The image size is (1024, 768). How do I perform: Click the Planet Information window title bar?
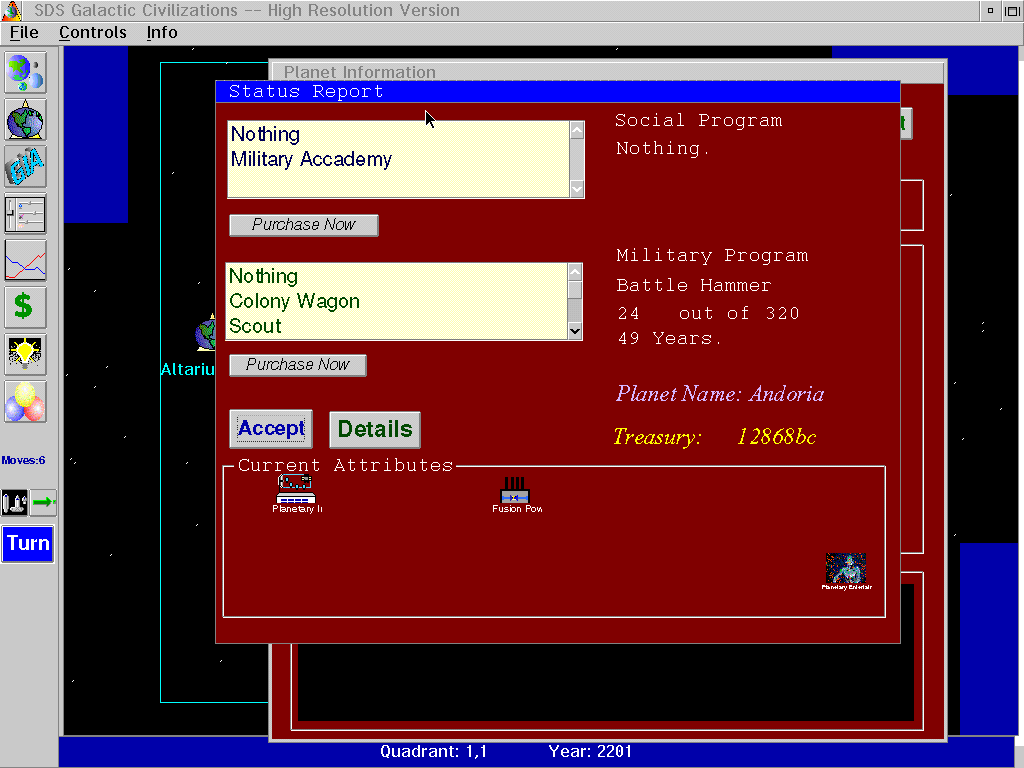tap(607, 71)
